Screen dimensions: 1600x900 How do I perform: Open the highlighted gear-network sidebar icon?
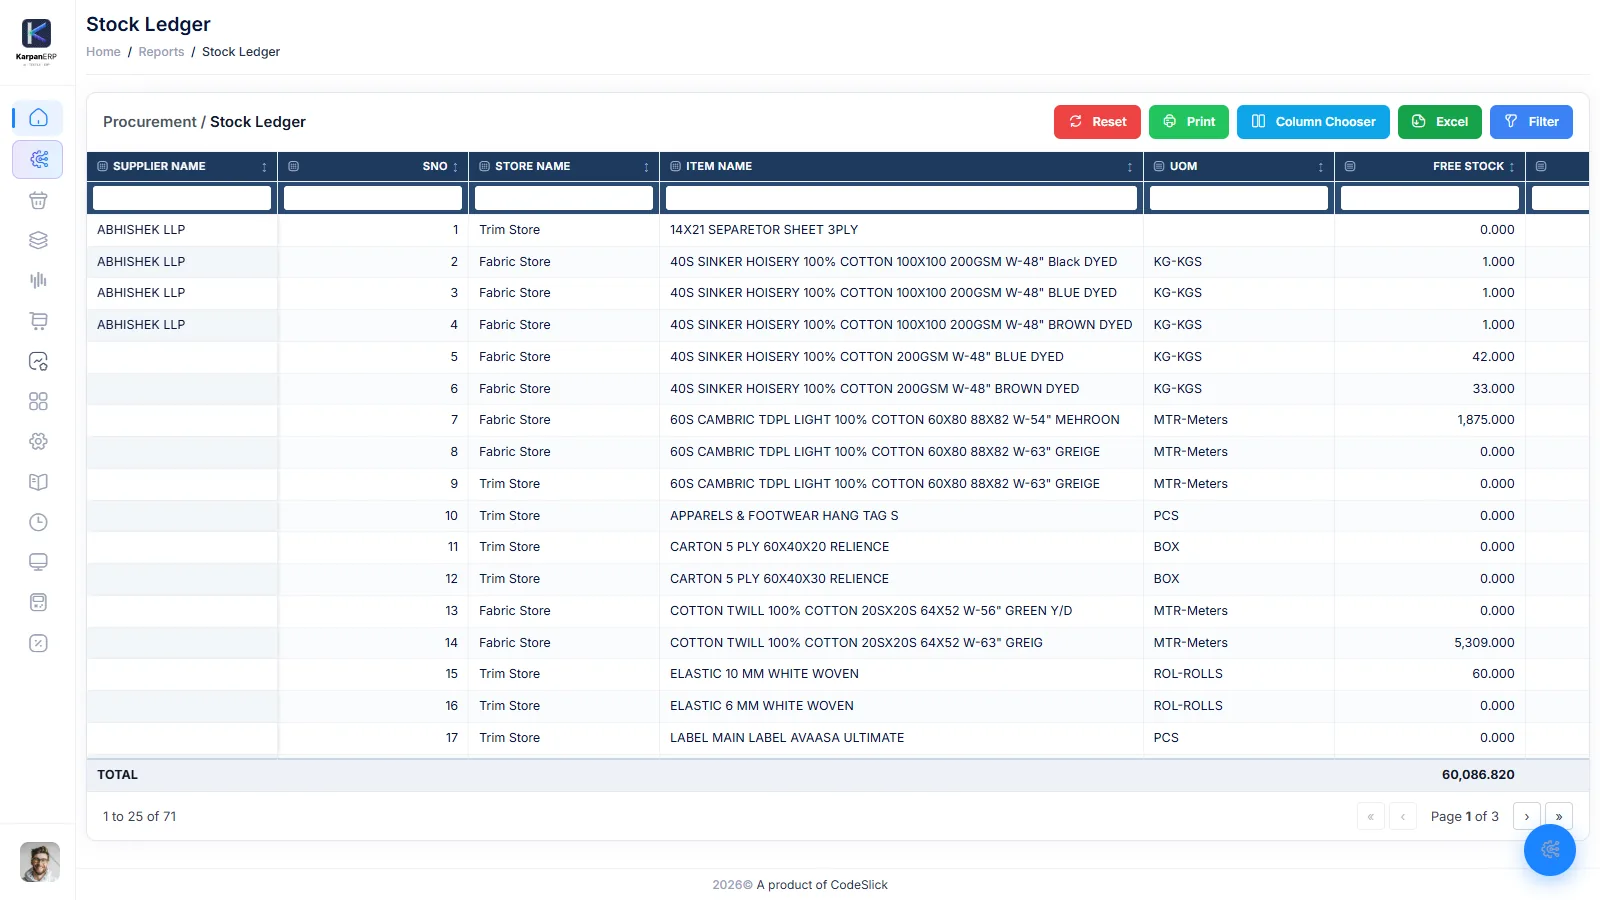click(x=38, y=159)
